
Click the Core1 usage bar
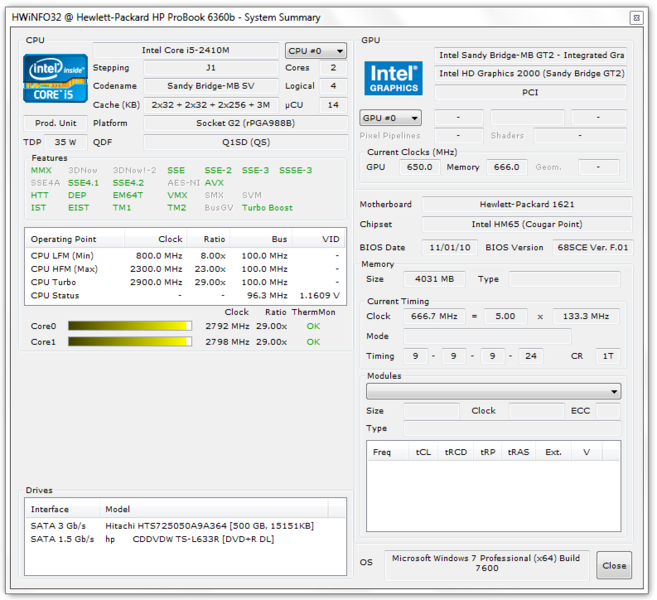click(130, 342)
